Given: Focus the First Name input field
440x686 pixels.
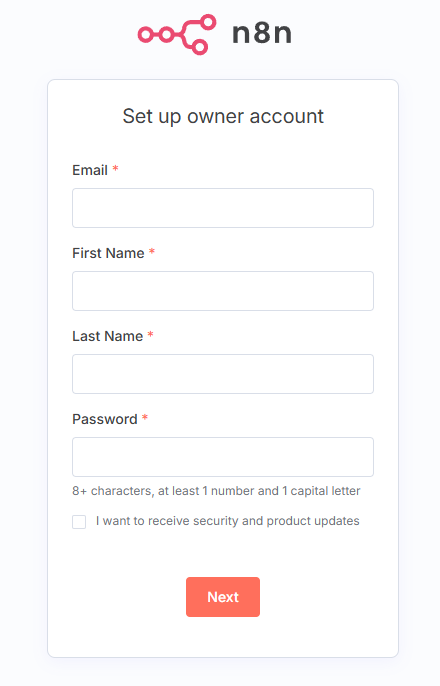Looking at the screenshot, I should click(x=223, y=291).
